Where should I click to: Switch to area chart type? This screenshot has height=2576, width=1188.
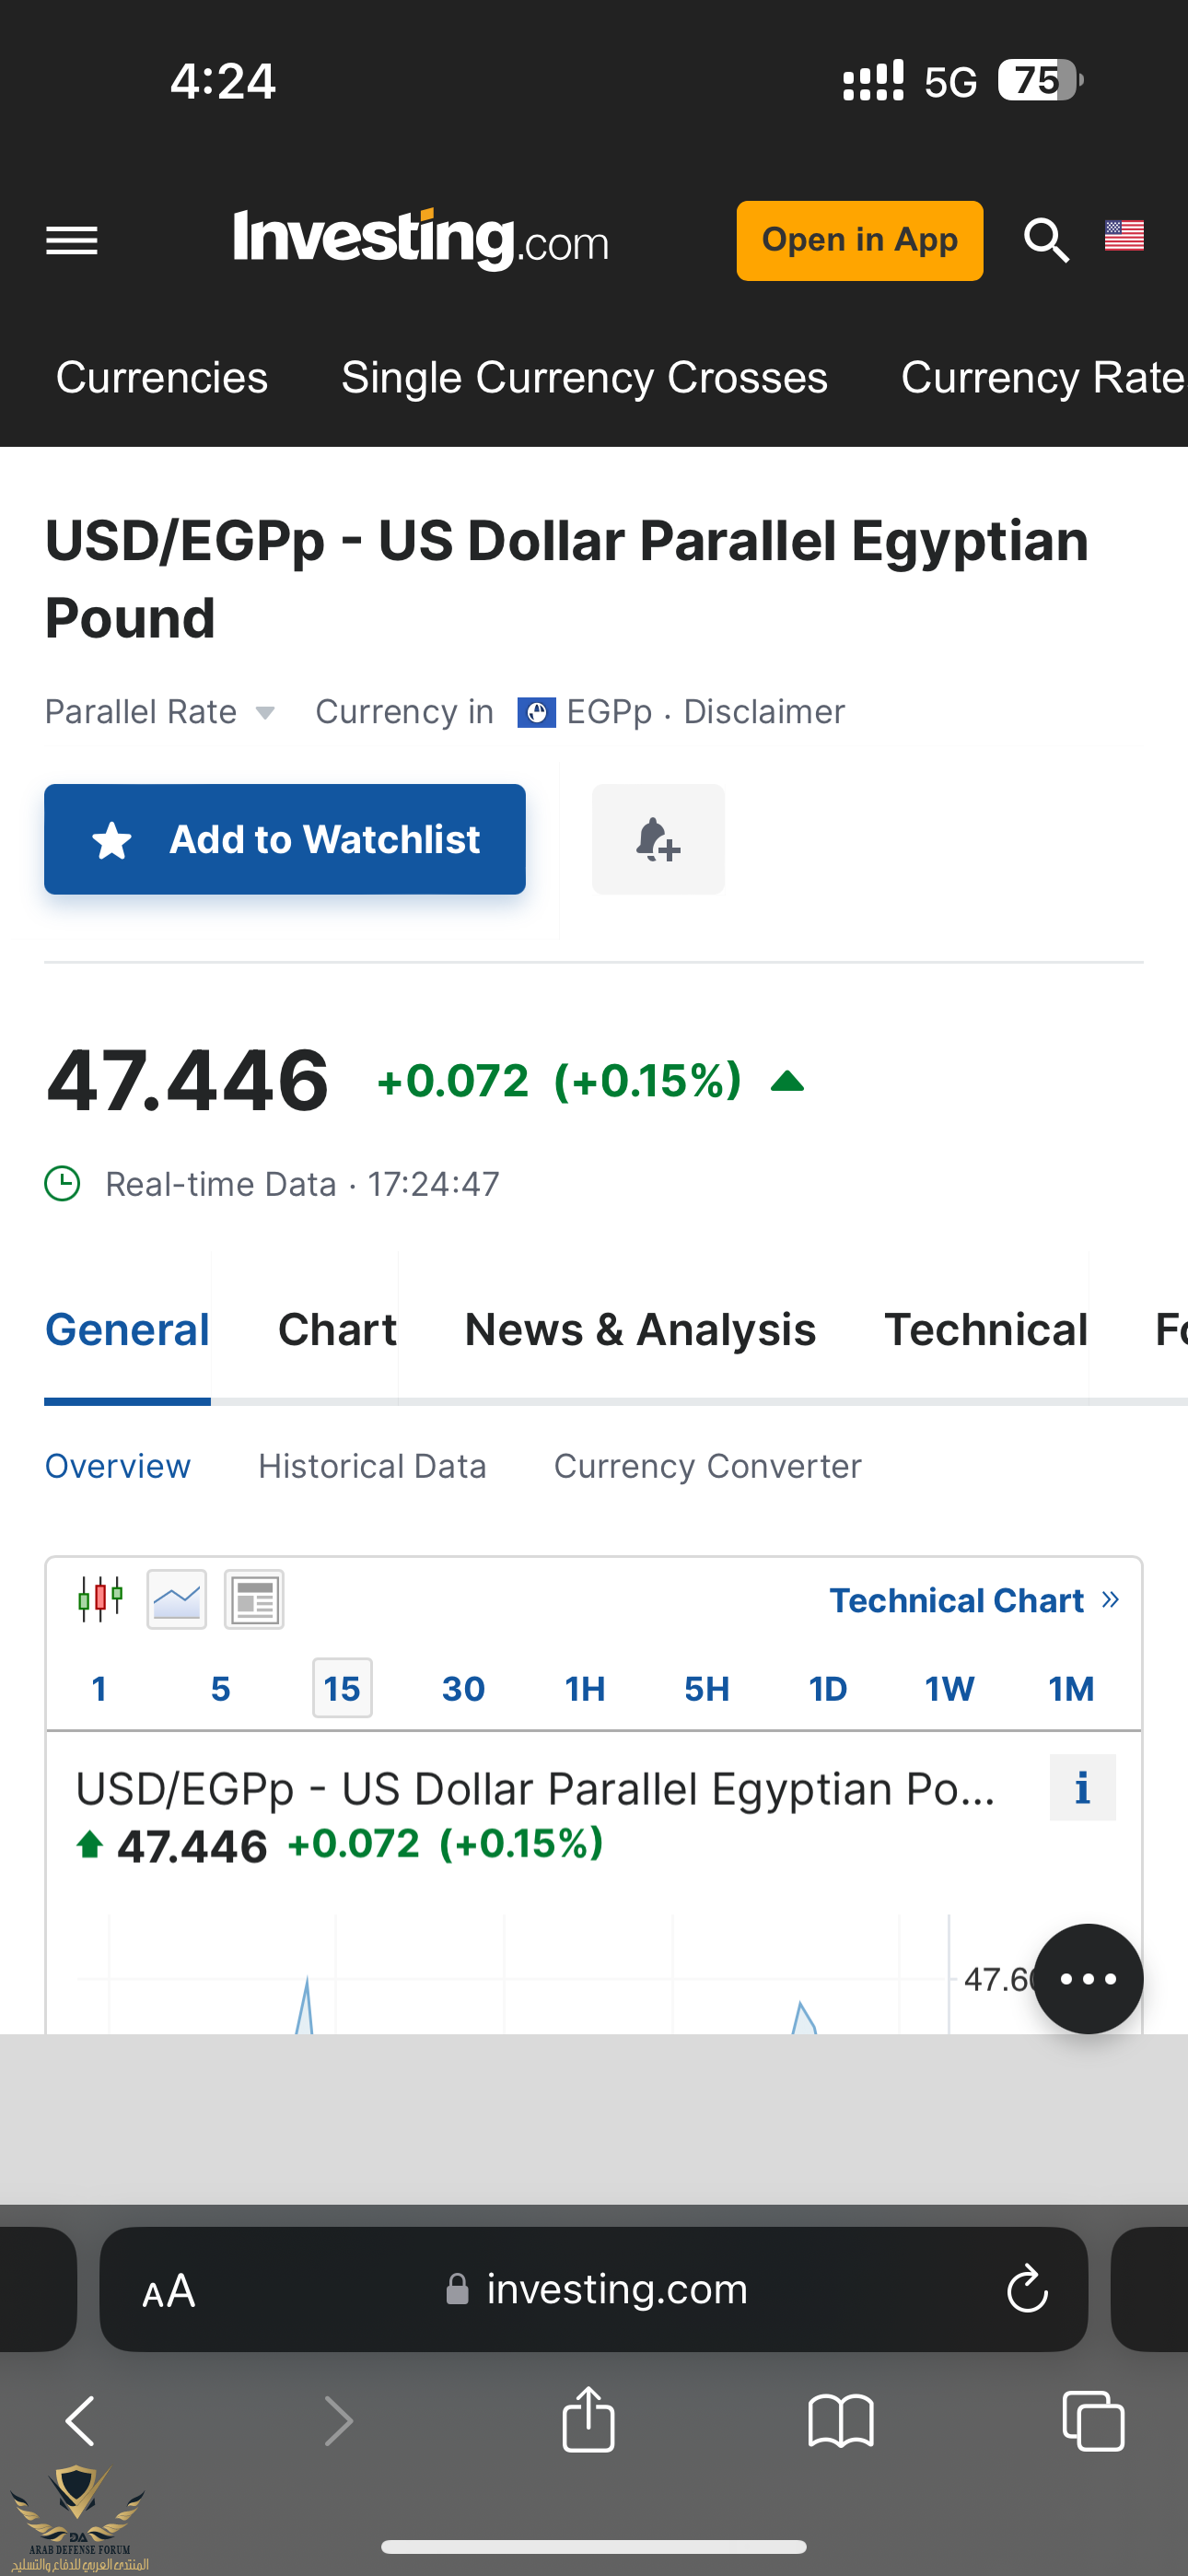click(177, 1599)
